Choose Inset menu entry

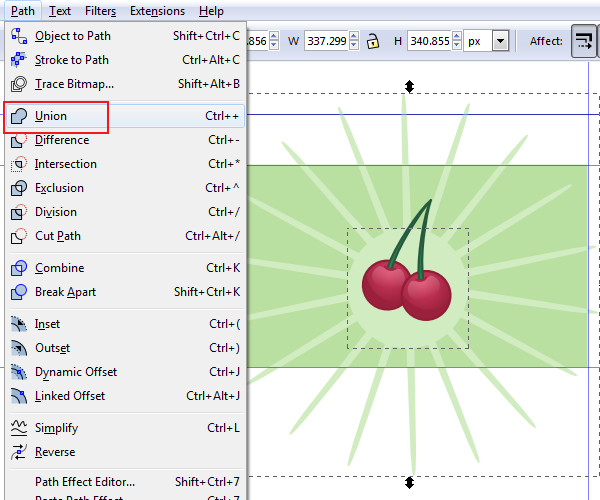[x=126, y=324]
